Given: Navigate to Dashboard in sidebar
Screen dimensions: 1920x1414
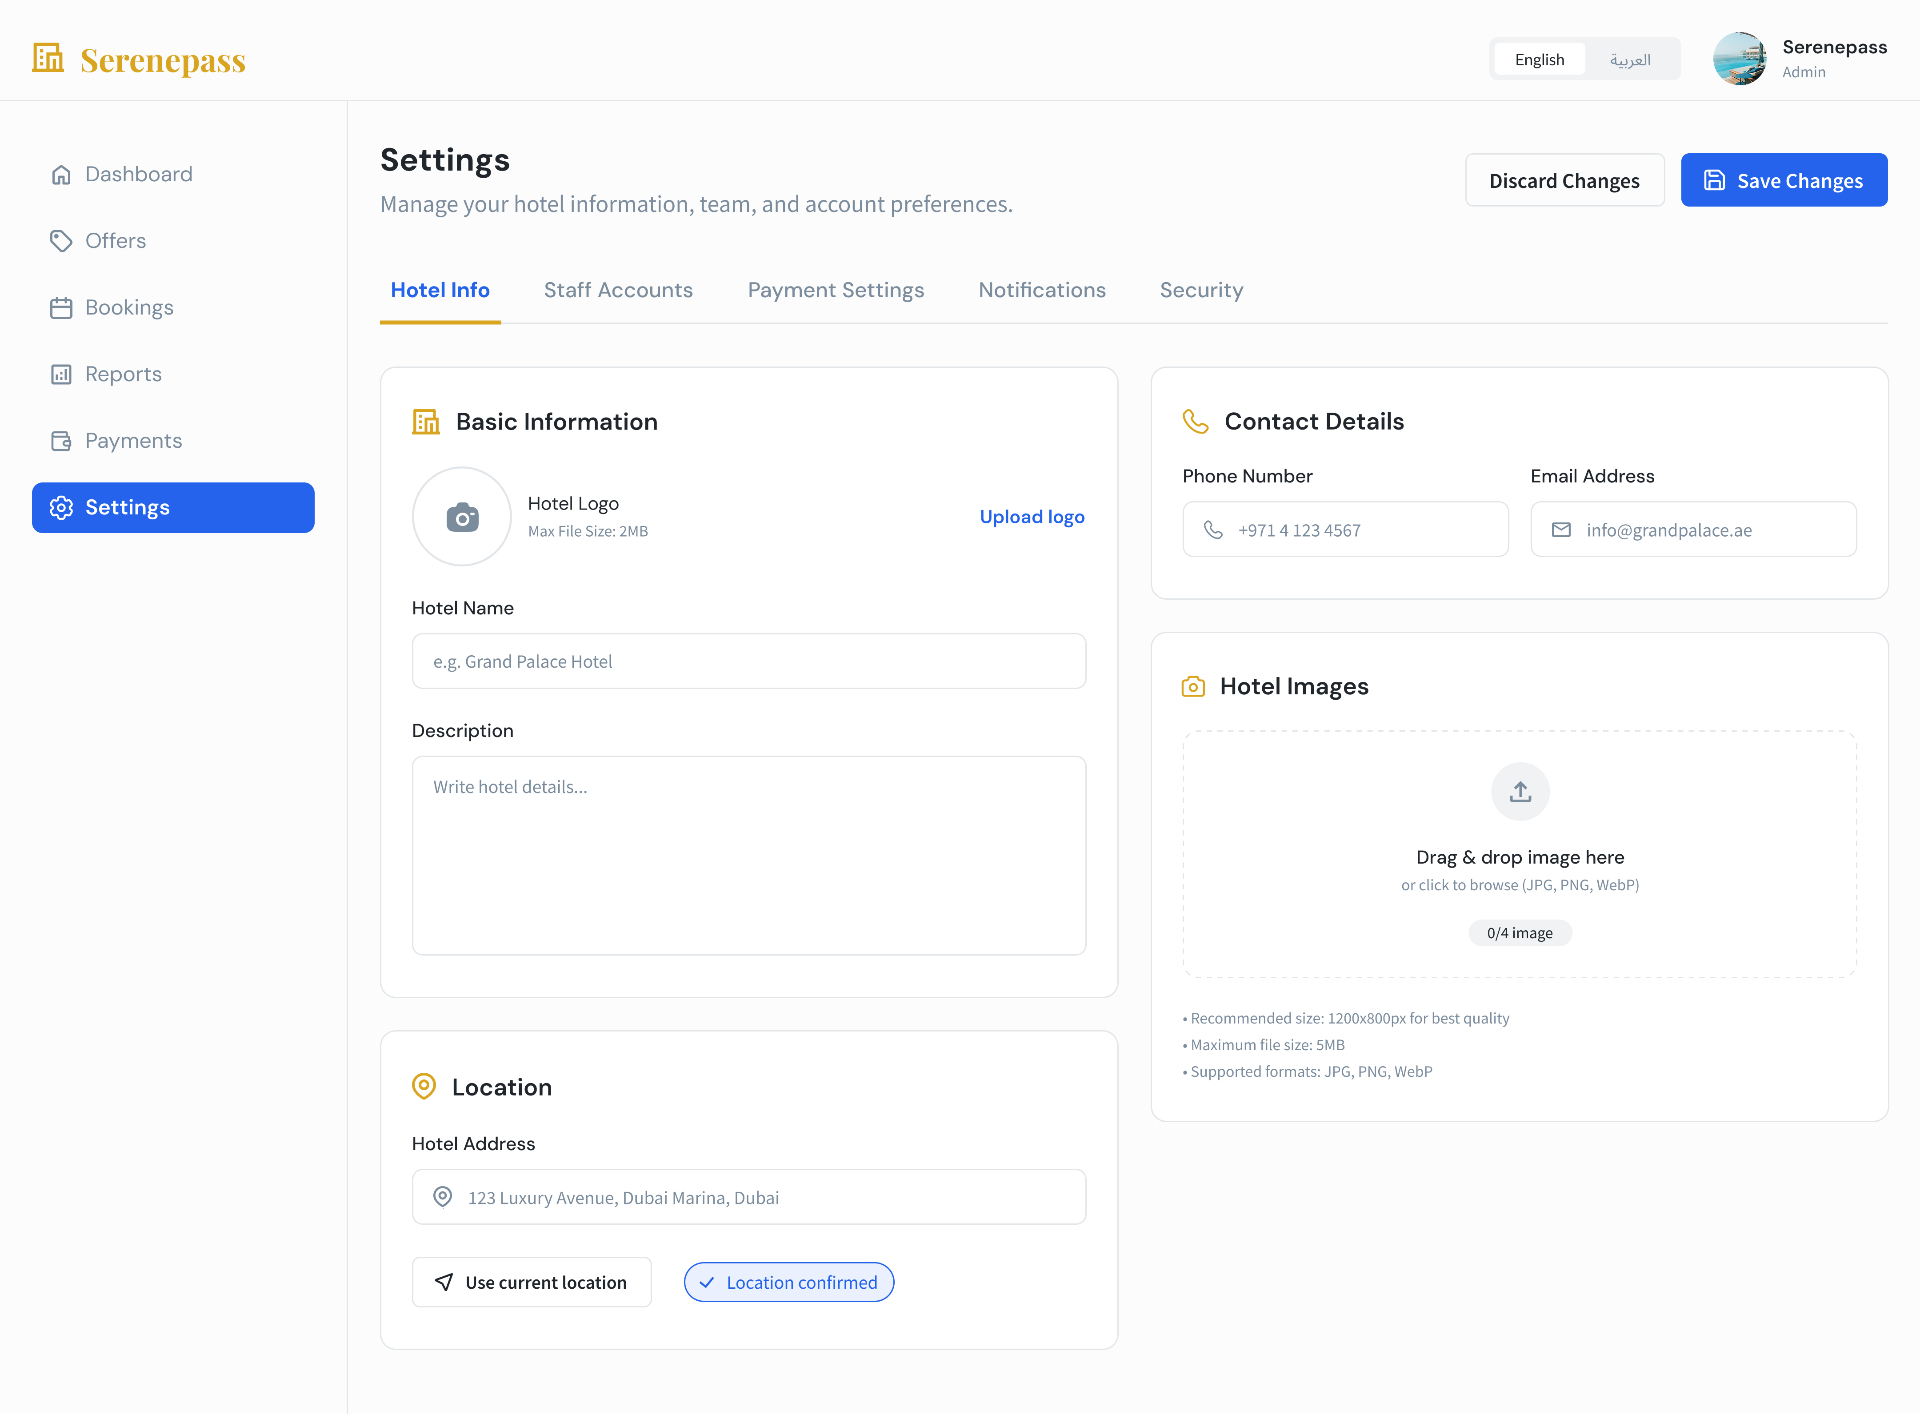Looking at the screenshot, I should (173, 174).
